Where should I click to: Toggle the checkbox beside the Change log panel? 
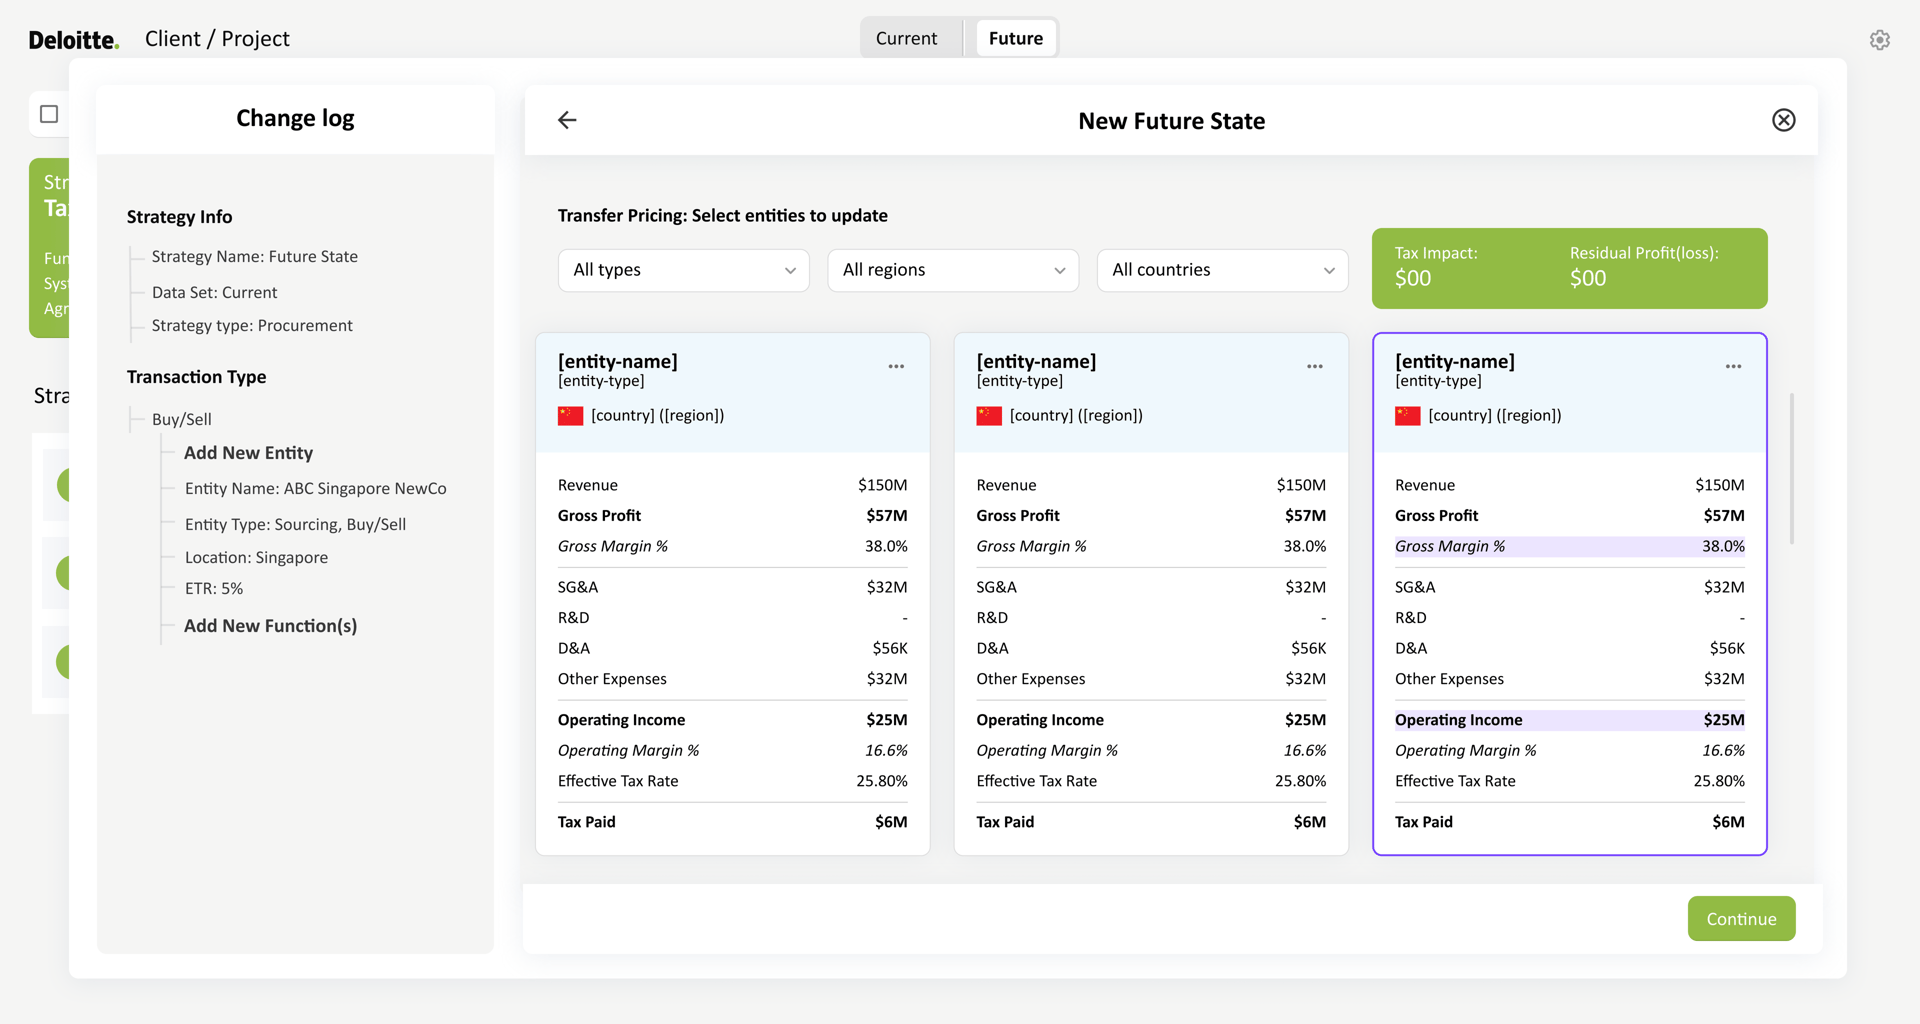tap(49, 114)
